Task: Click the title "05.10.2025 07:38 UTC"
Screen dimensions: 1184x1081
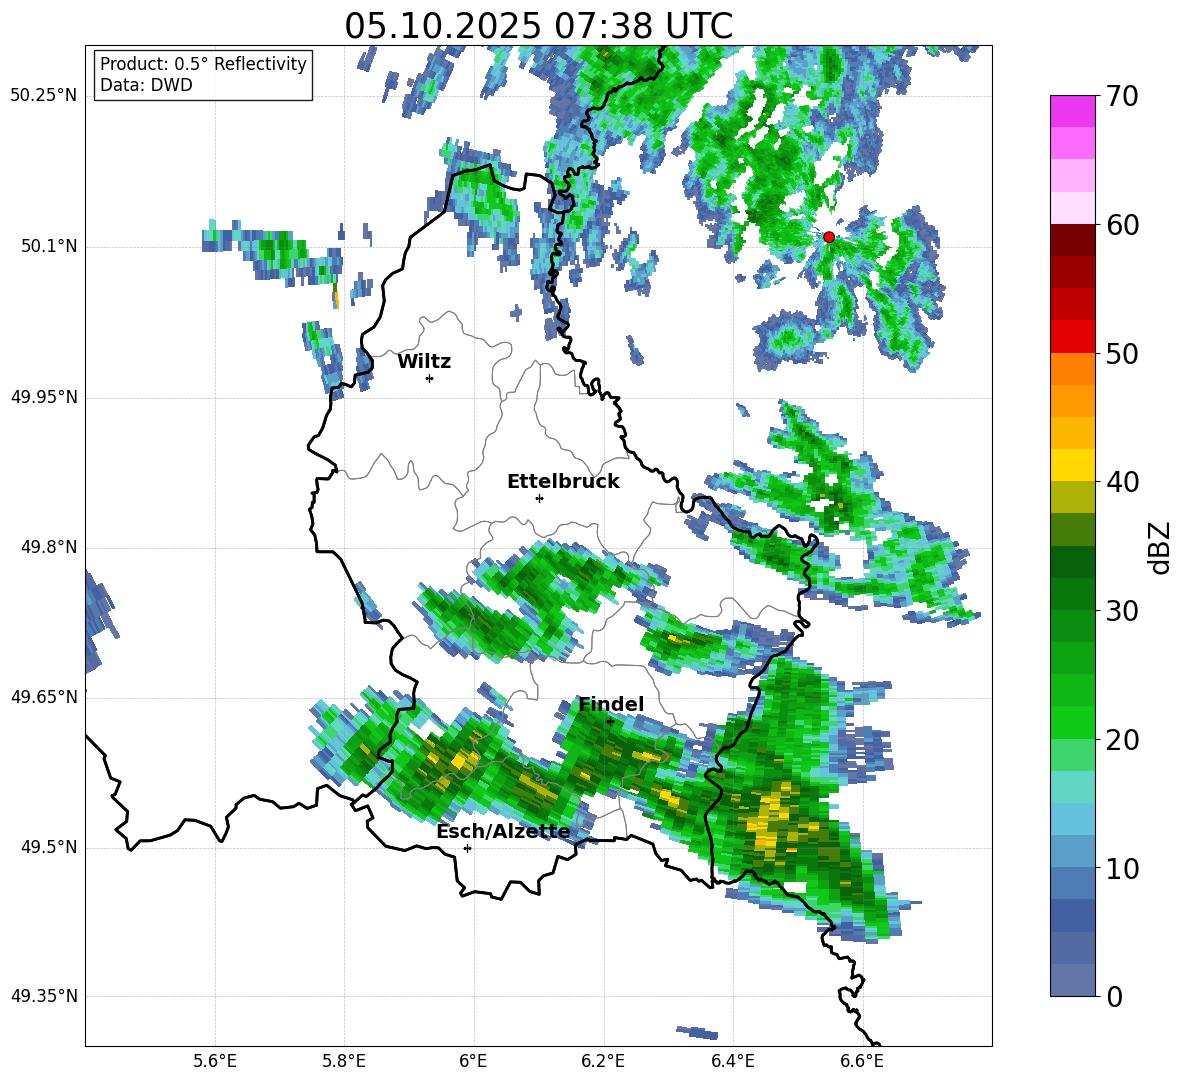Action: (x=538, y=26)
